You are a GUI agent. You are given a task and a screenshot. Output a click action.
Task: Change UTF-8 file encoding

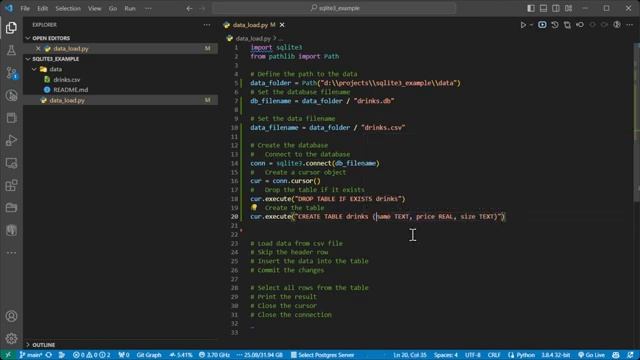(x=473, y=355)
